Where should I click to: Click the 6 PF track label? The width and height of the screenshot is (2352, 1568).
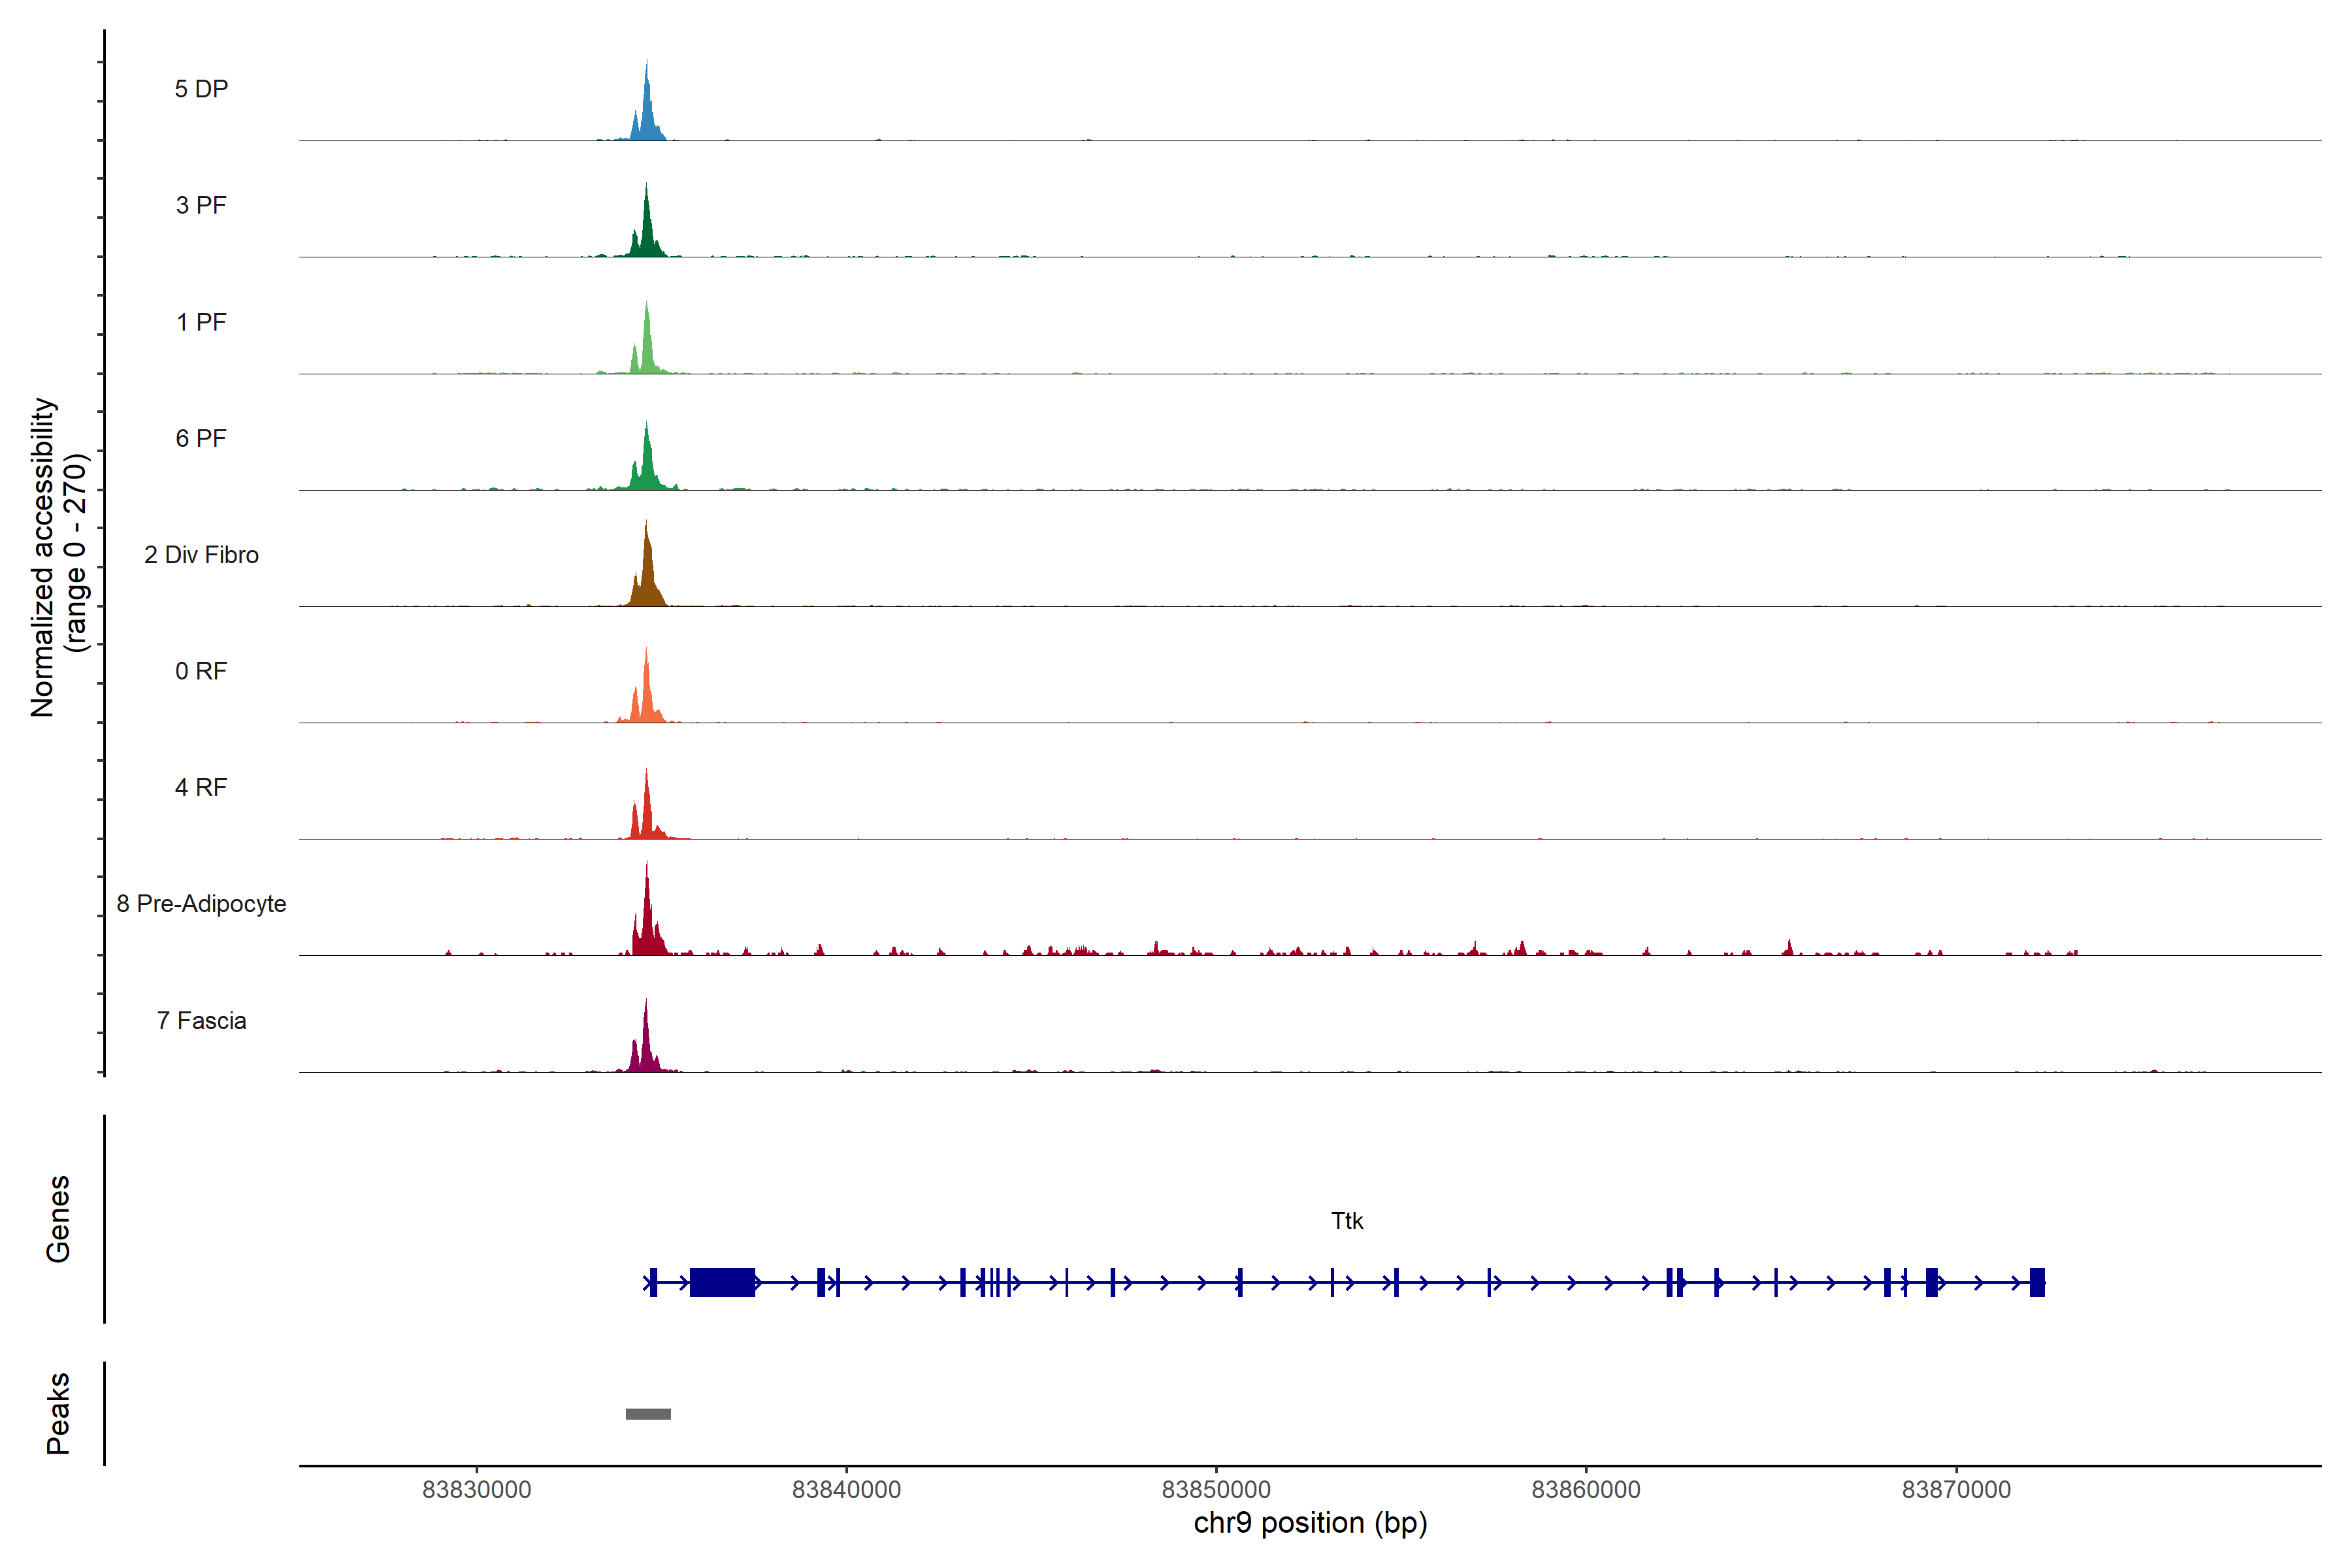click(x=201, y=438)
